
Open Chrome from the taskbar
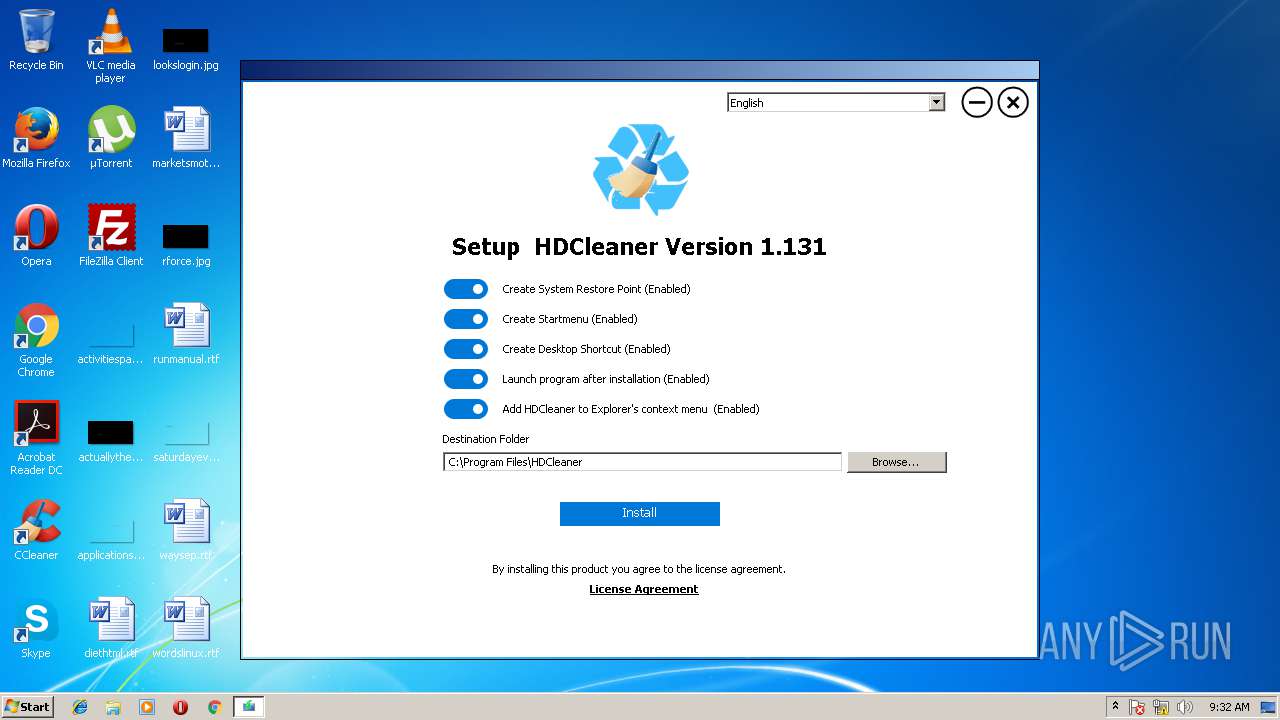click(214, 707)
